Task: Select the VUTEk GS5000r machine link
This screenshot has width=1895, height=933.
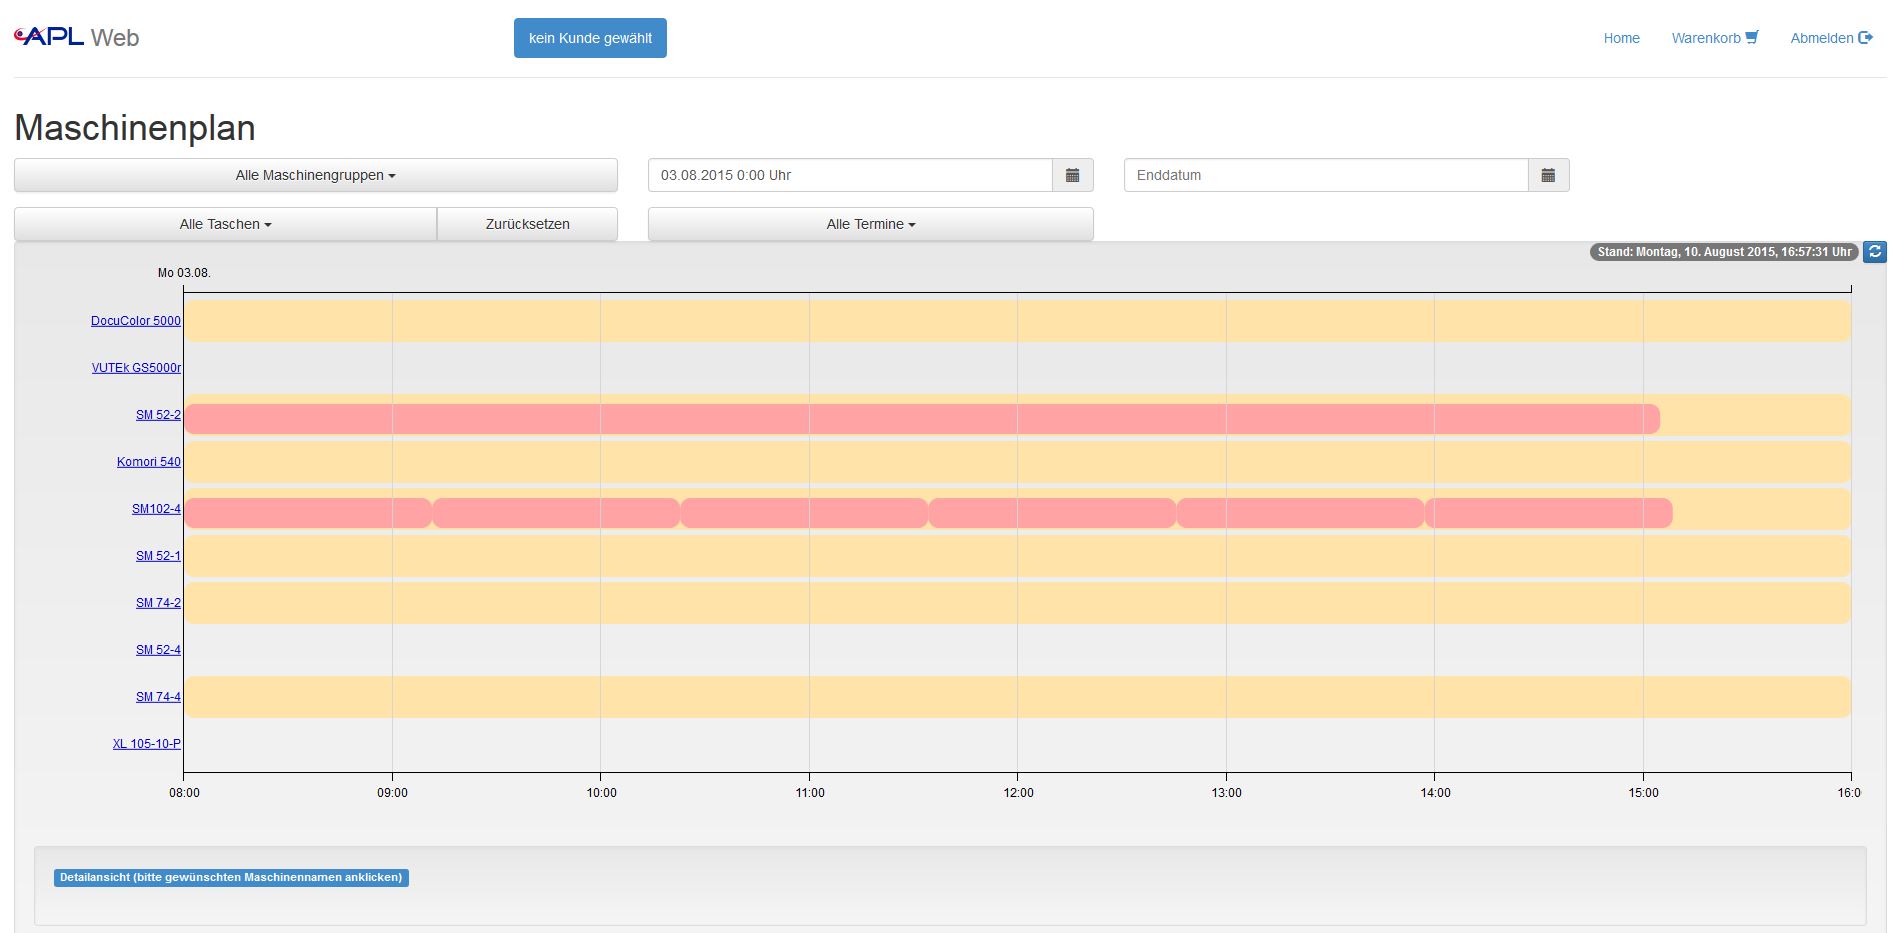Action: tap(136, 368)
